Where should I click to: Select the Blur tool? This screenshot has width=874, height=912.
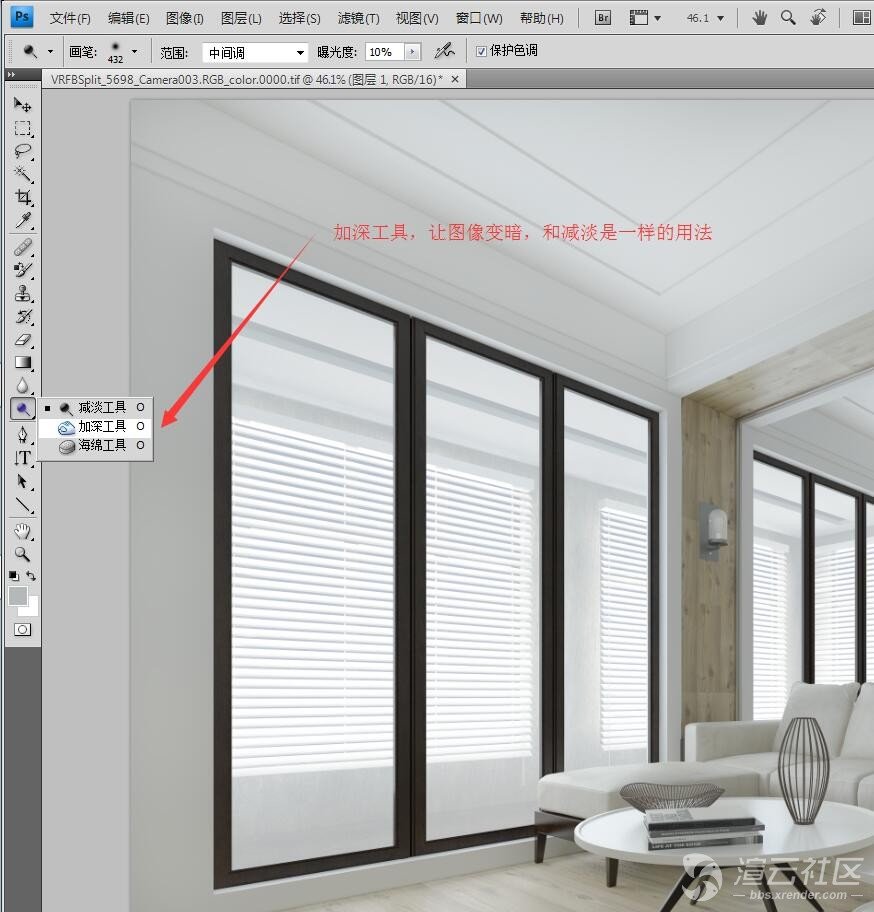tap(23, 386)
